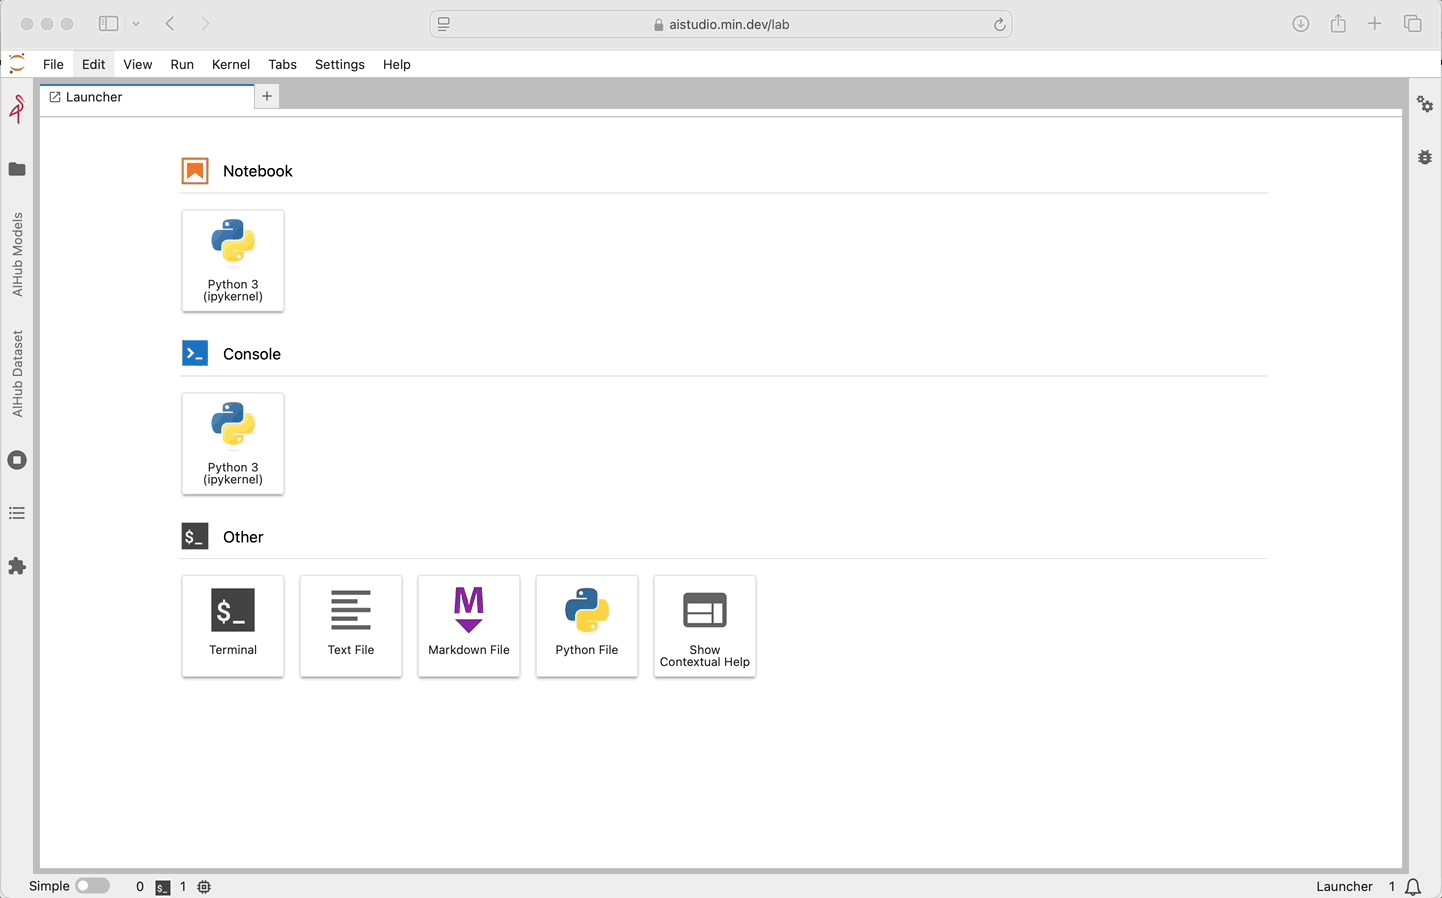
Task: Open notifications bell in status bar
Action: (1413, 887)
